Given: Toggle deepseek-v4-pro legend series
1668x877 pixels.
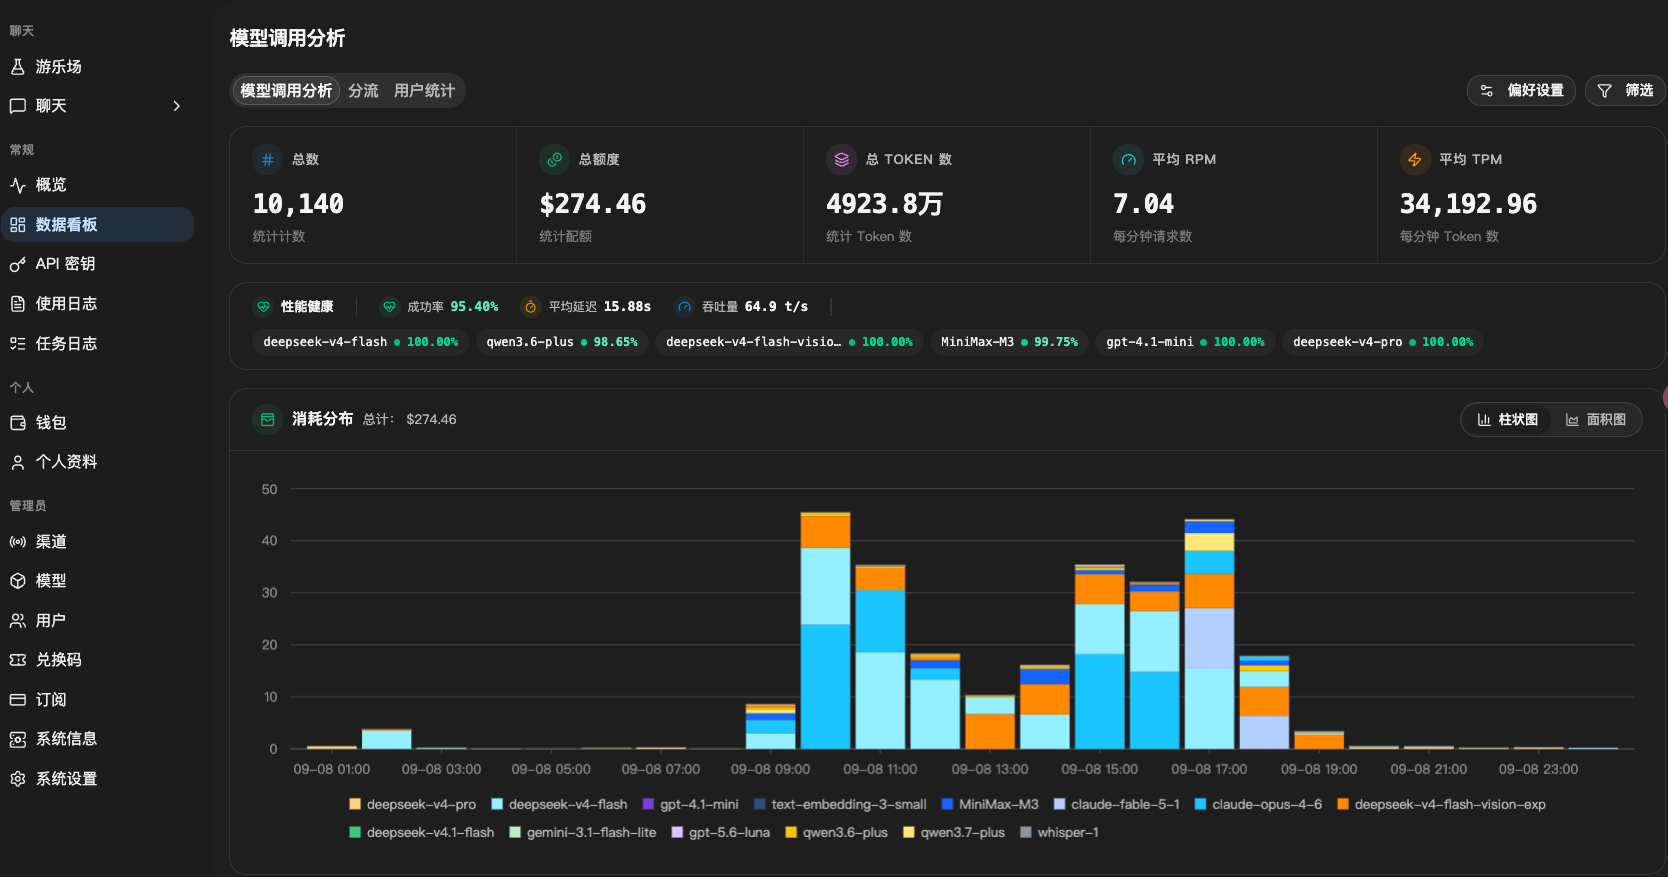Looking at the screenshot, I should tap(412, 805).
